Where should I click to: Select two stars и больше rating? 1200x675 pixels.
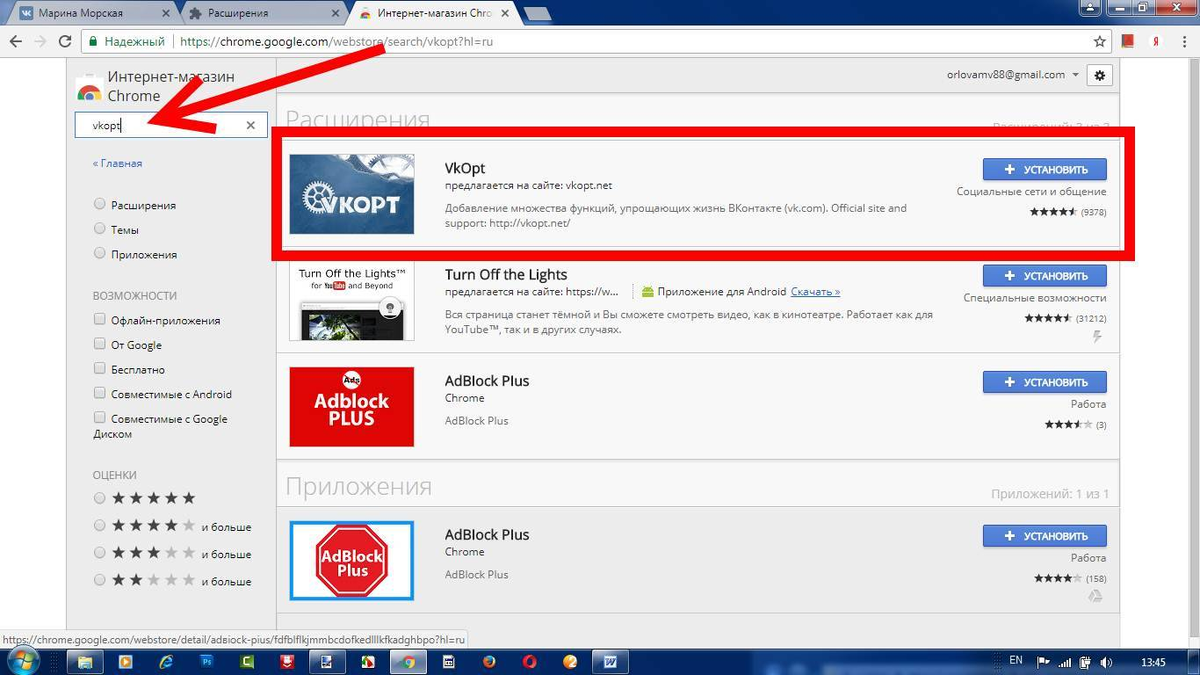point(99,580)
